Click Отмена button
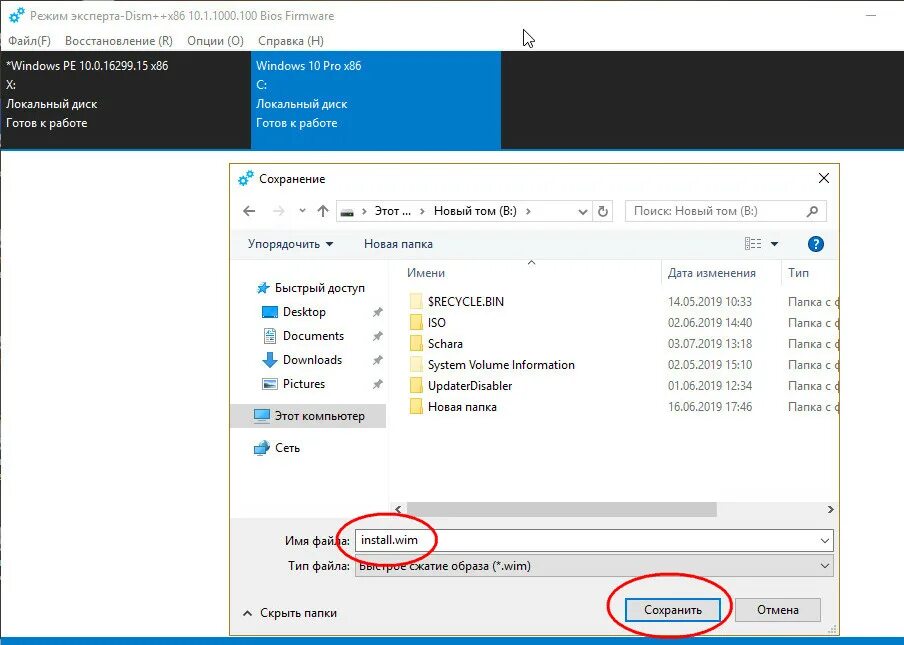The width and height of the screenshot is (904, 645). pos(778,610)
